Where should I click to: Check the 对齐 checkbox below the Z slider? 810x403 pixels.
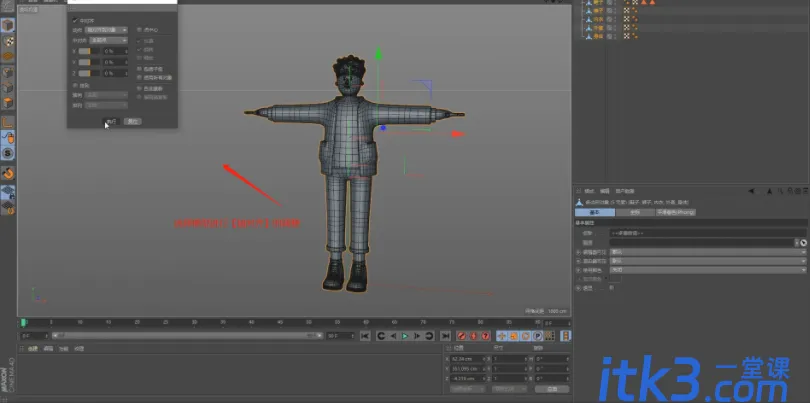pyautogui.click(x=75, y=85)
